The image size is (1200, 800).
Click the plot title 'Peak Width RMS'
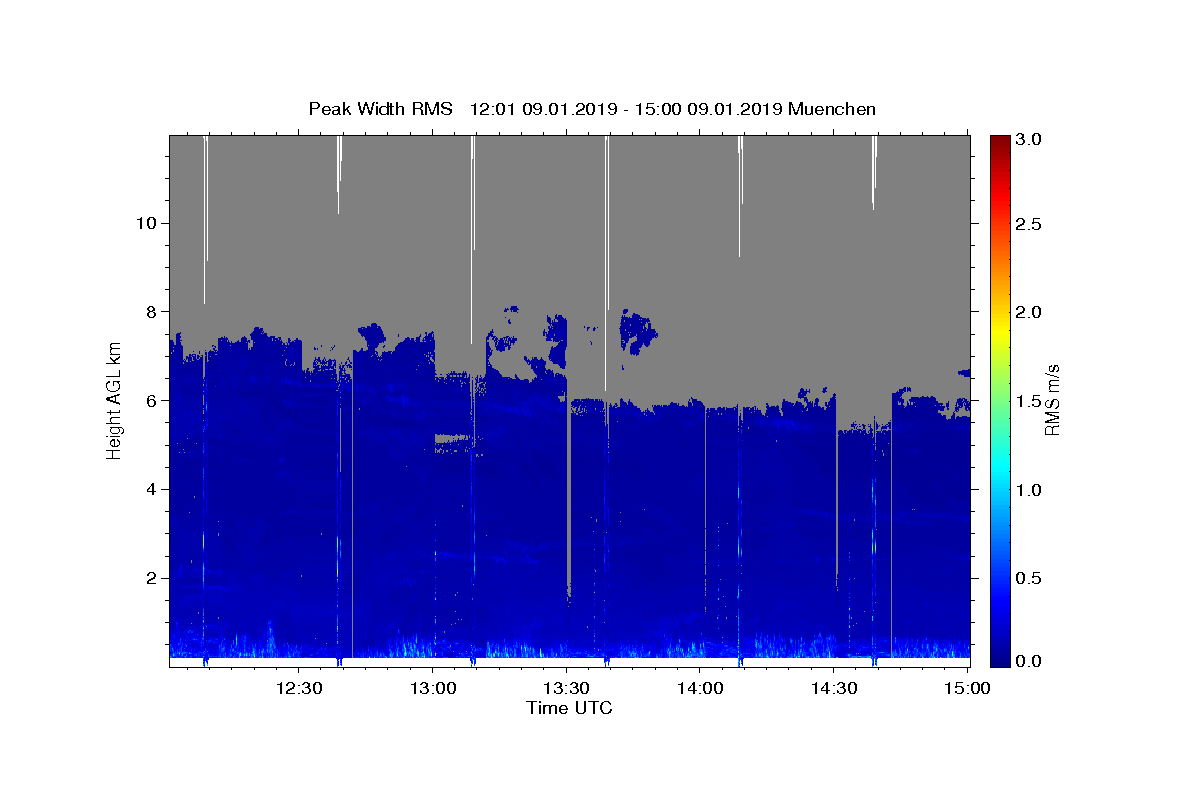click(380, 109)
